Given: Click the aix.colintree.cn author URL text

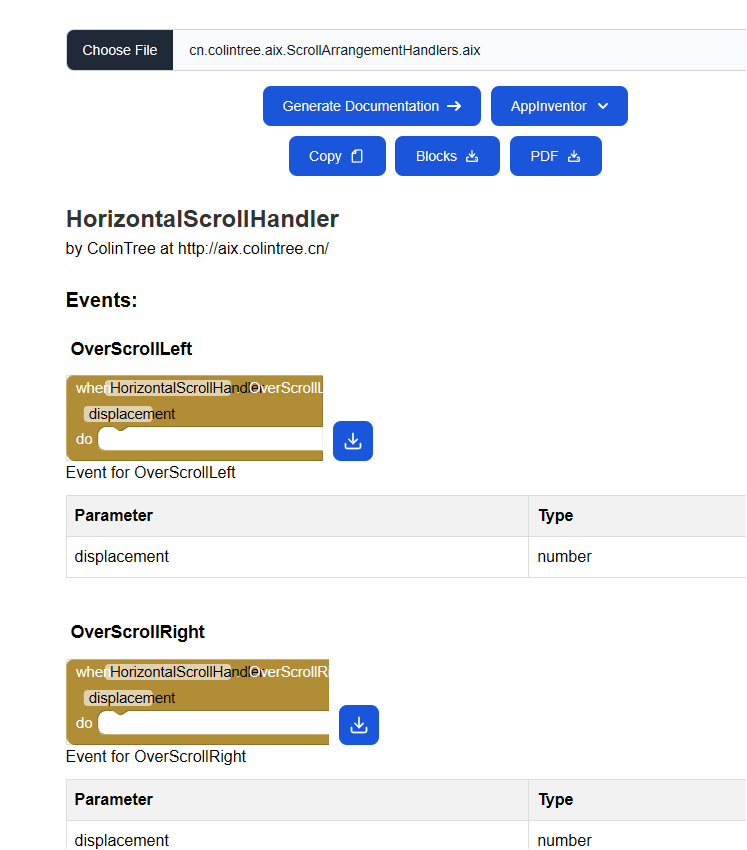Looking at the screenshot, I should click(x=253, y=249).
